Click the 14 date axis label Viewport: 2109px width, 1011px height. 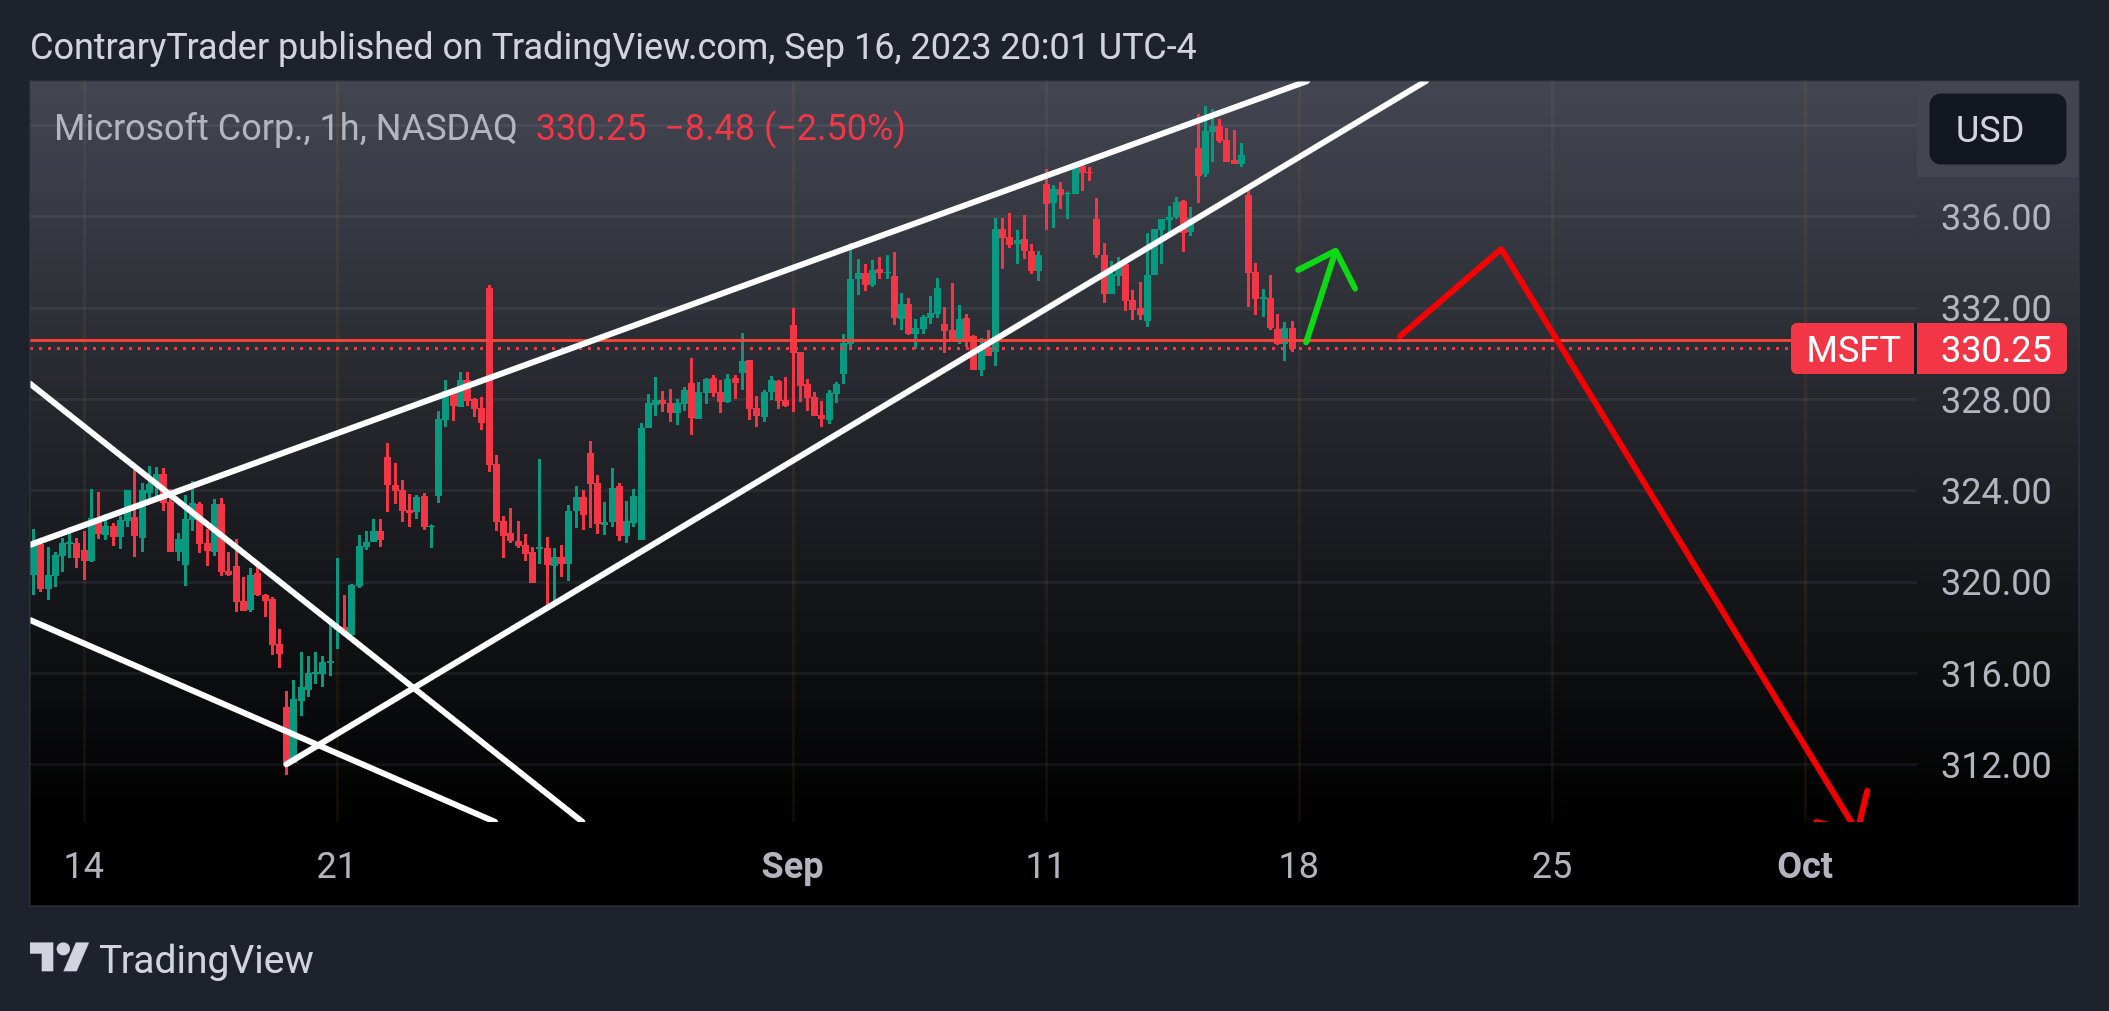(x=84, y=866)
